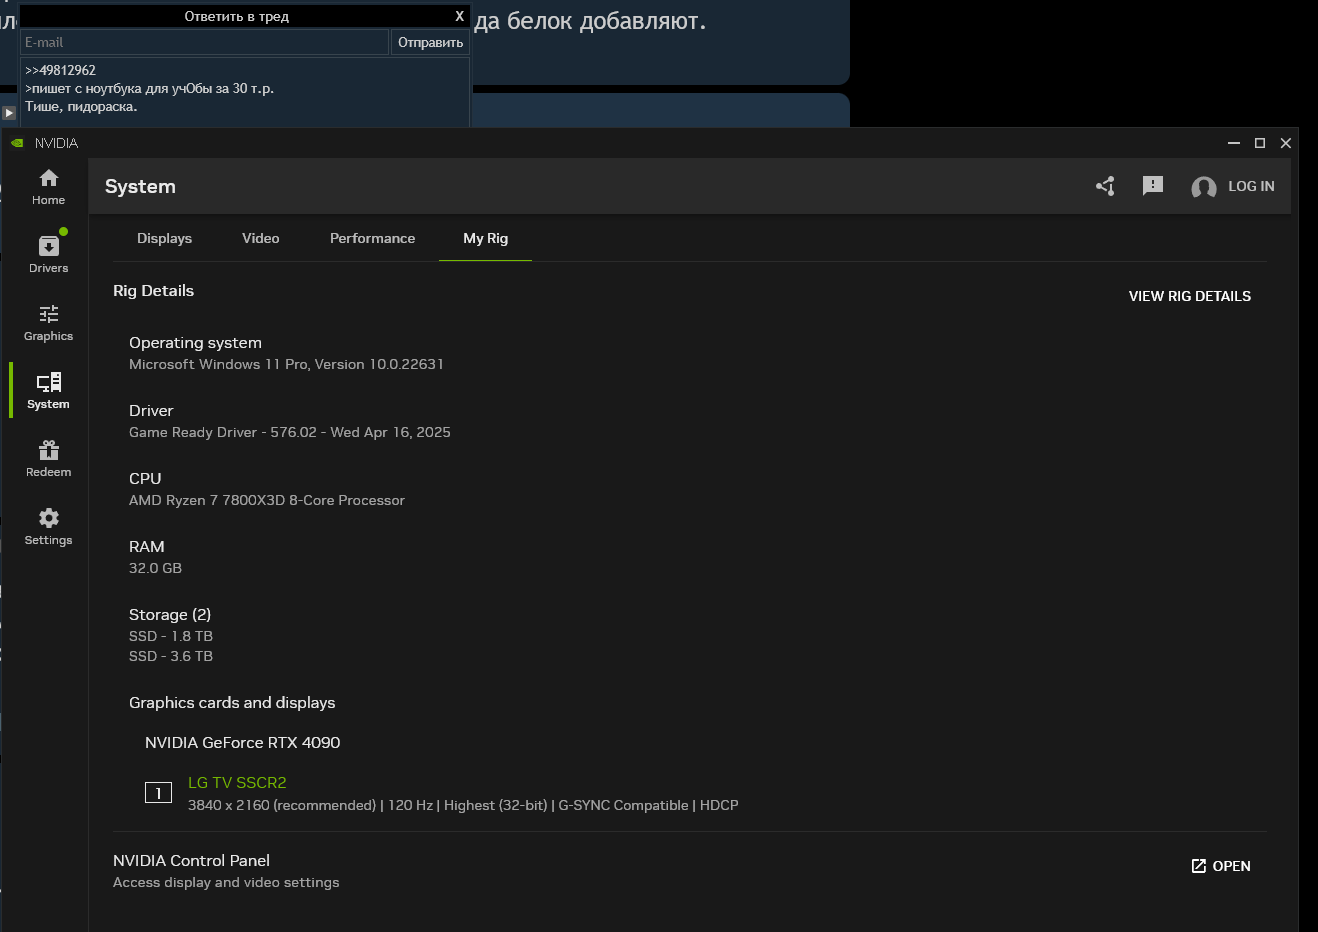The width and height of the screenshot is (1318, 932).
Task: Switch to the Performance tab
Action: pos(372,238)
